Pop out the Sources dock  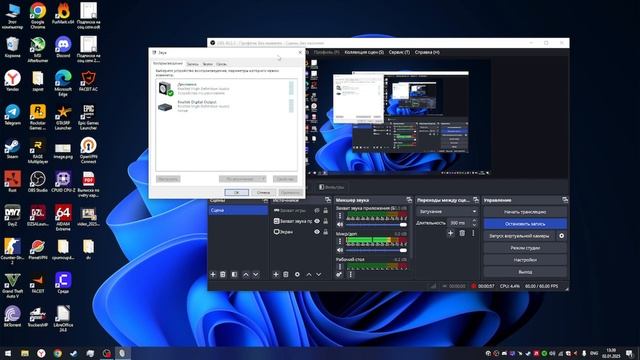tap(328, 200)
